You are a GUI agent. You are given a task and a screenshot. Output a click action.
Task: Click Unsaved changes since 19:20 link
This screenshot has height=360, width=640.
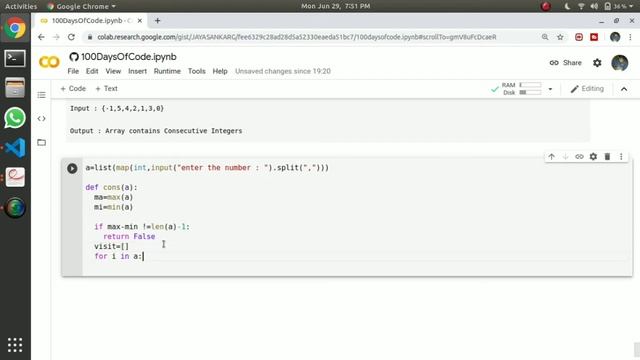point(283,71)
